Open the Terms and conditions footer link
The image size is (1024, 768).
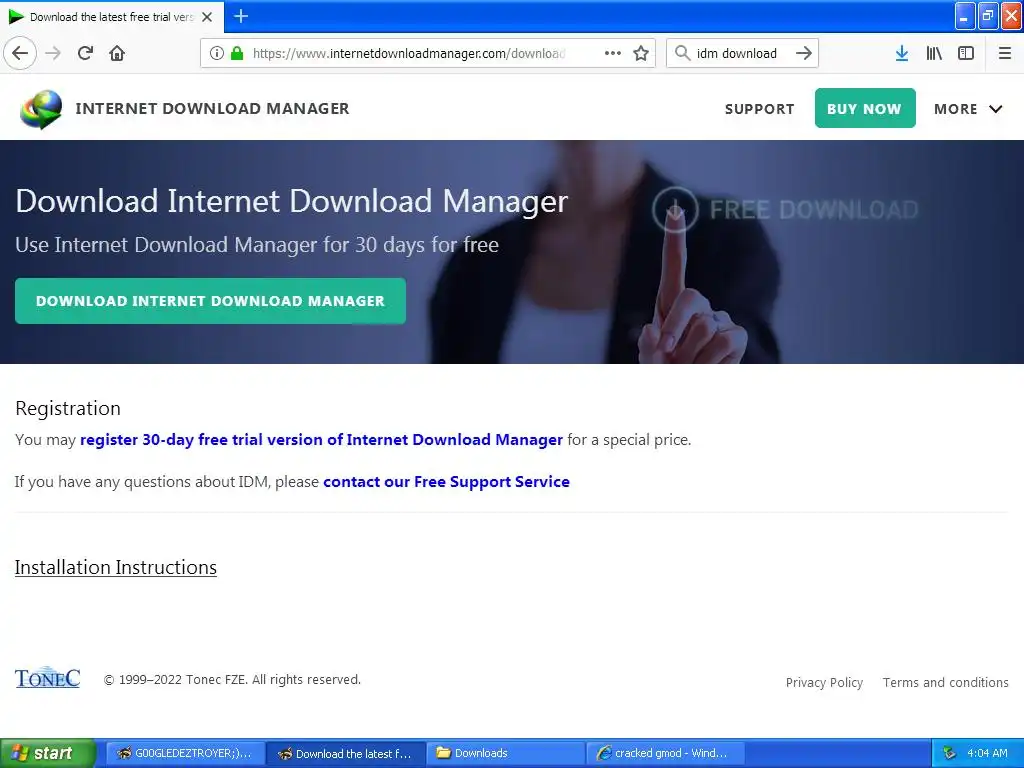946,682
